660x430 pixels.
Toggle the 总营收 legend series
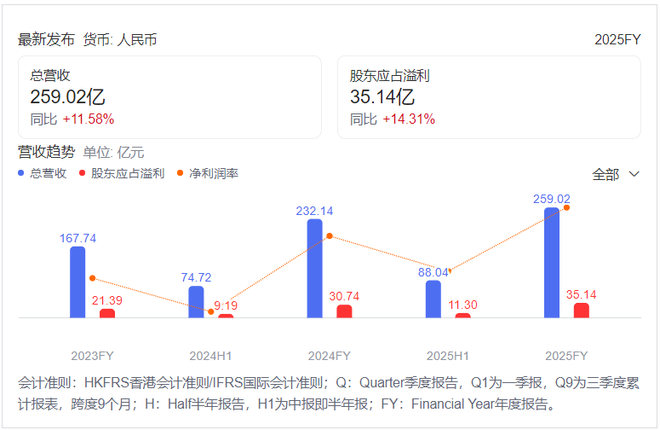[42, 174]
